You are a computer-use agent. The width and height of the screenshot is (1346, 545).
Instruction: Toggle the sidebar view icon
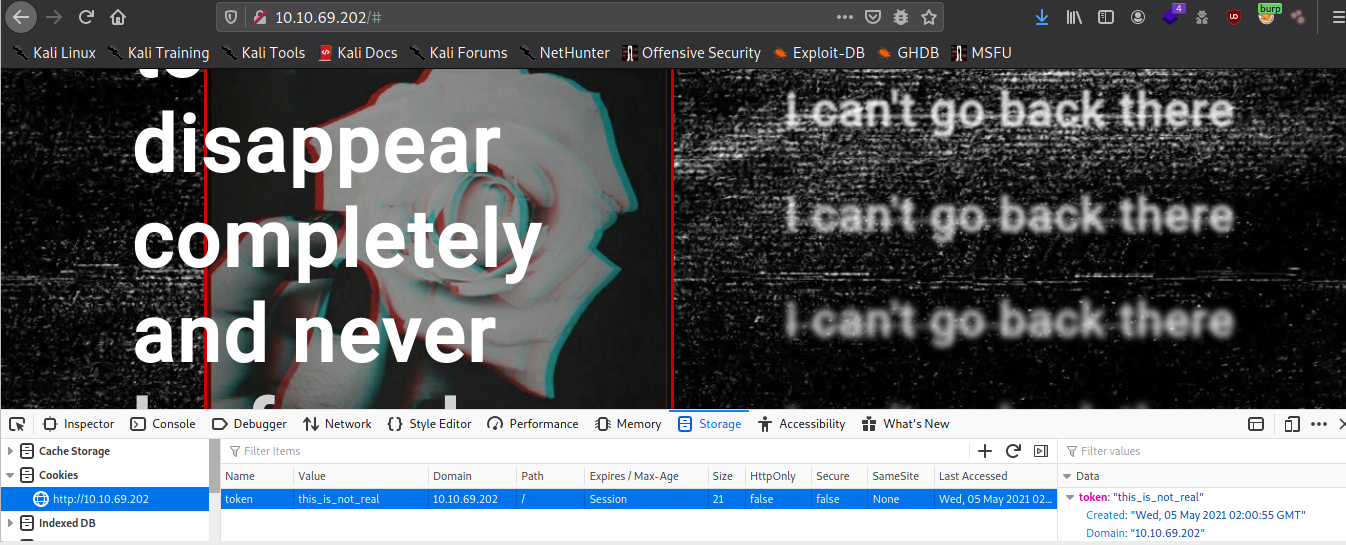coord(1106,17)
